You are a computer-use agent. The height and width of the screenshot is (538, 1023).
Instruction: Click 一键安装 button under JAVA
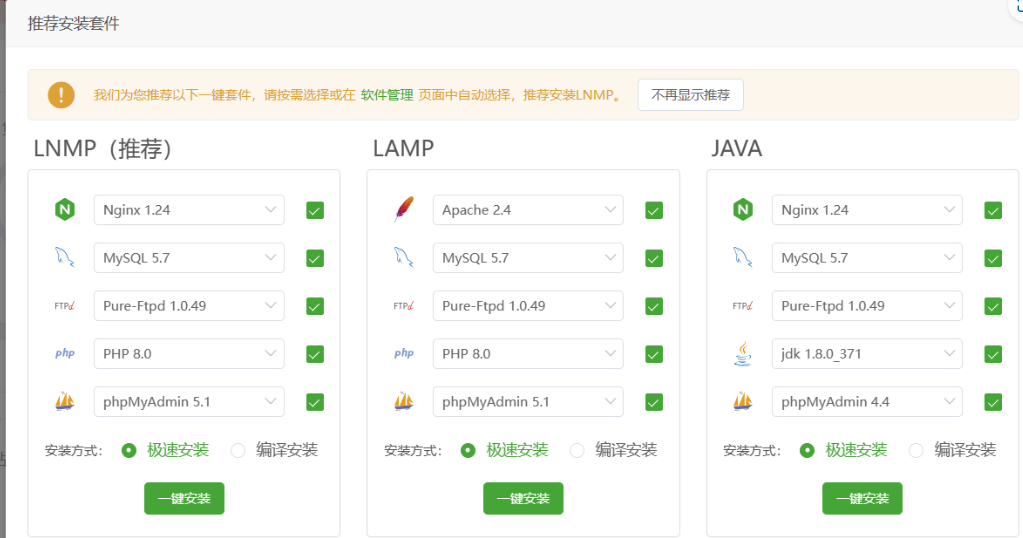tap(862, 498)
